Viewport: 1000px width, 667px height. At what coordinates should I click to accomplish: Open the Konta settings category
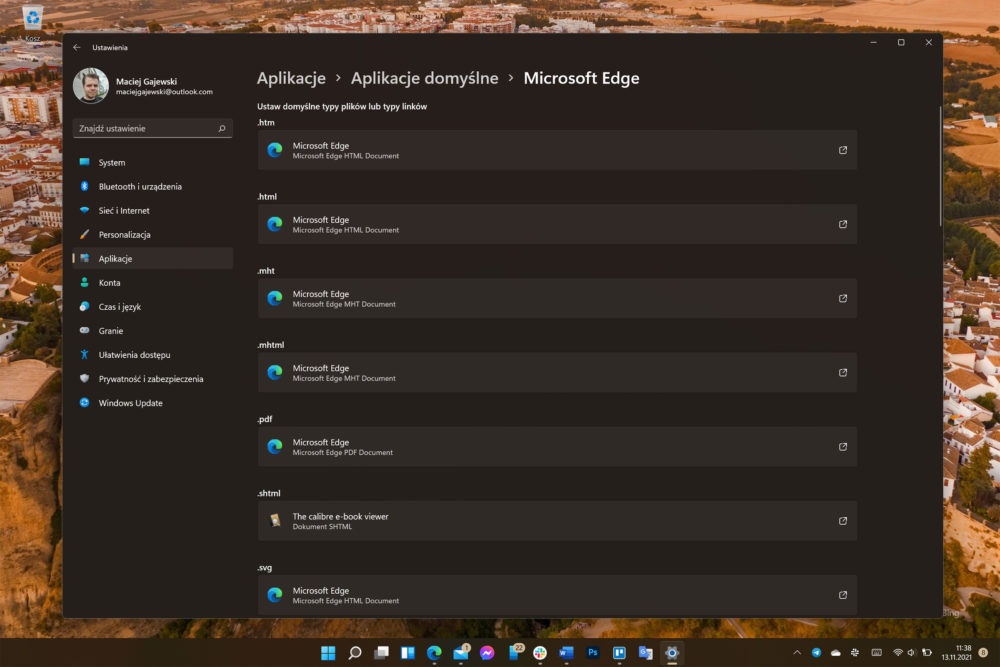pos(152,282)
